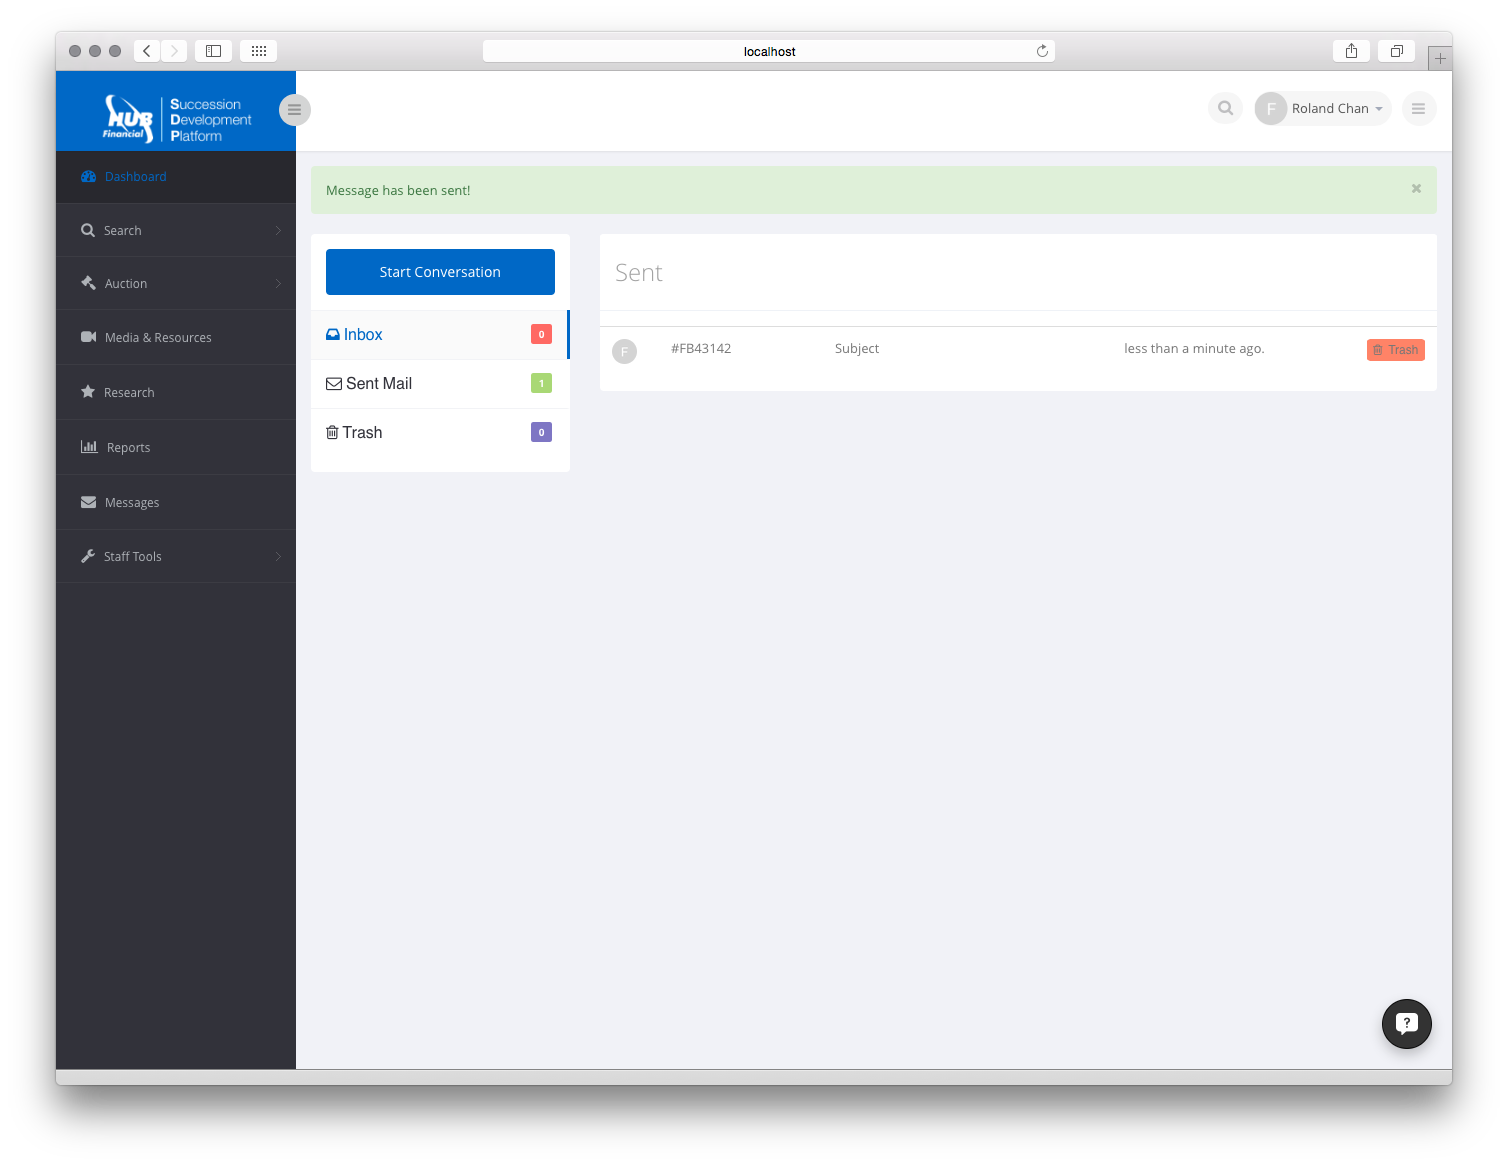Reload the page using the refresh icon
Screen dimensions: 1508x1165
point(1042,51)
